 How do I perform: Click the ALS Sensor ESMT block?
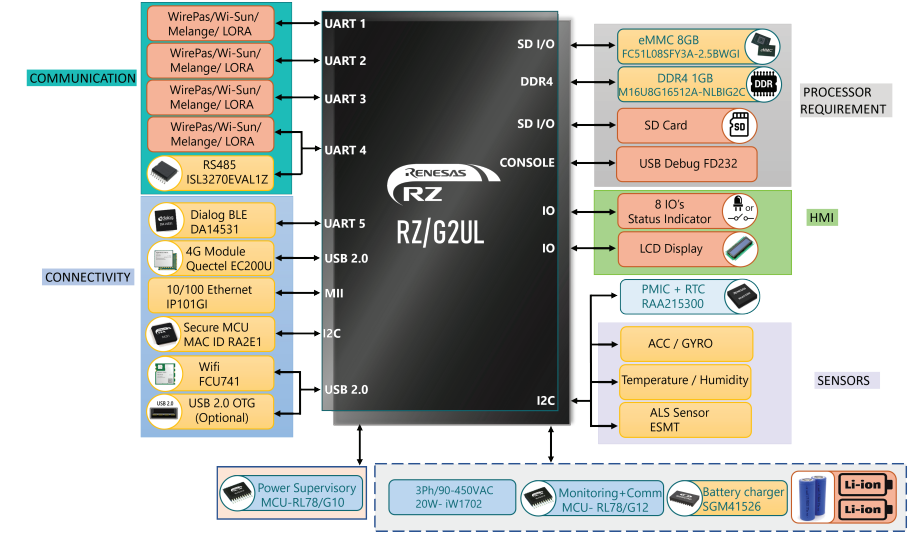pyautogui.click(x=685, y=420)
